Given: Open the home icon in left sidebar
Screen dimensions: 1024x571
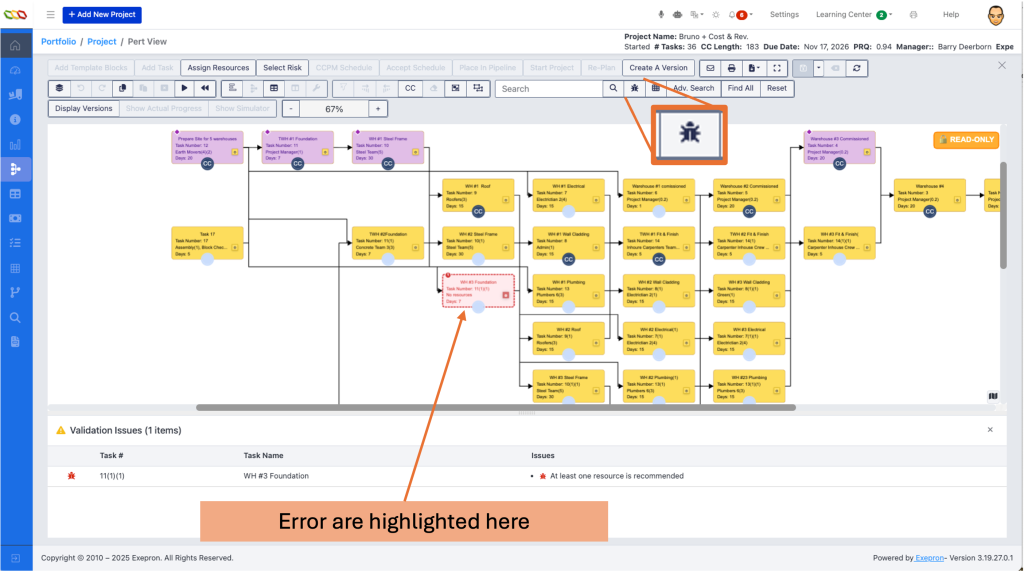Looking at the screenshot, I should tap(15, 46).
